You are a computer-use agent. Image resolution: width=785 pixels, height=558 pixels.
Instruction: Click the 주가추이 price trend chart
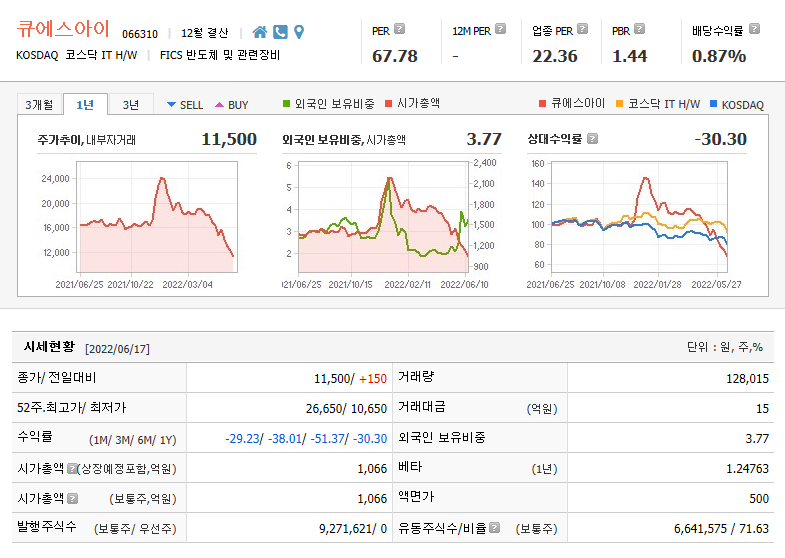[x=157, y=217]
